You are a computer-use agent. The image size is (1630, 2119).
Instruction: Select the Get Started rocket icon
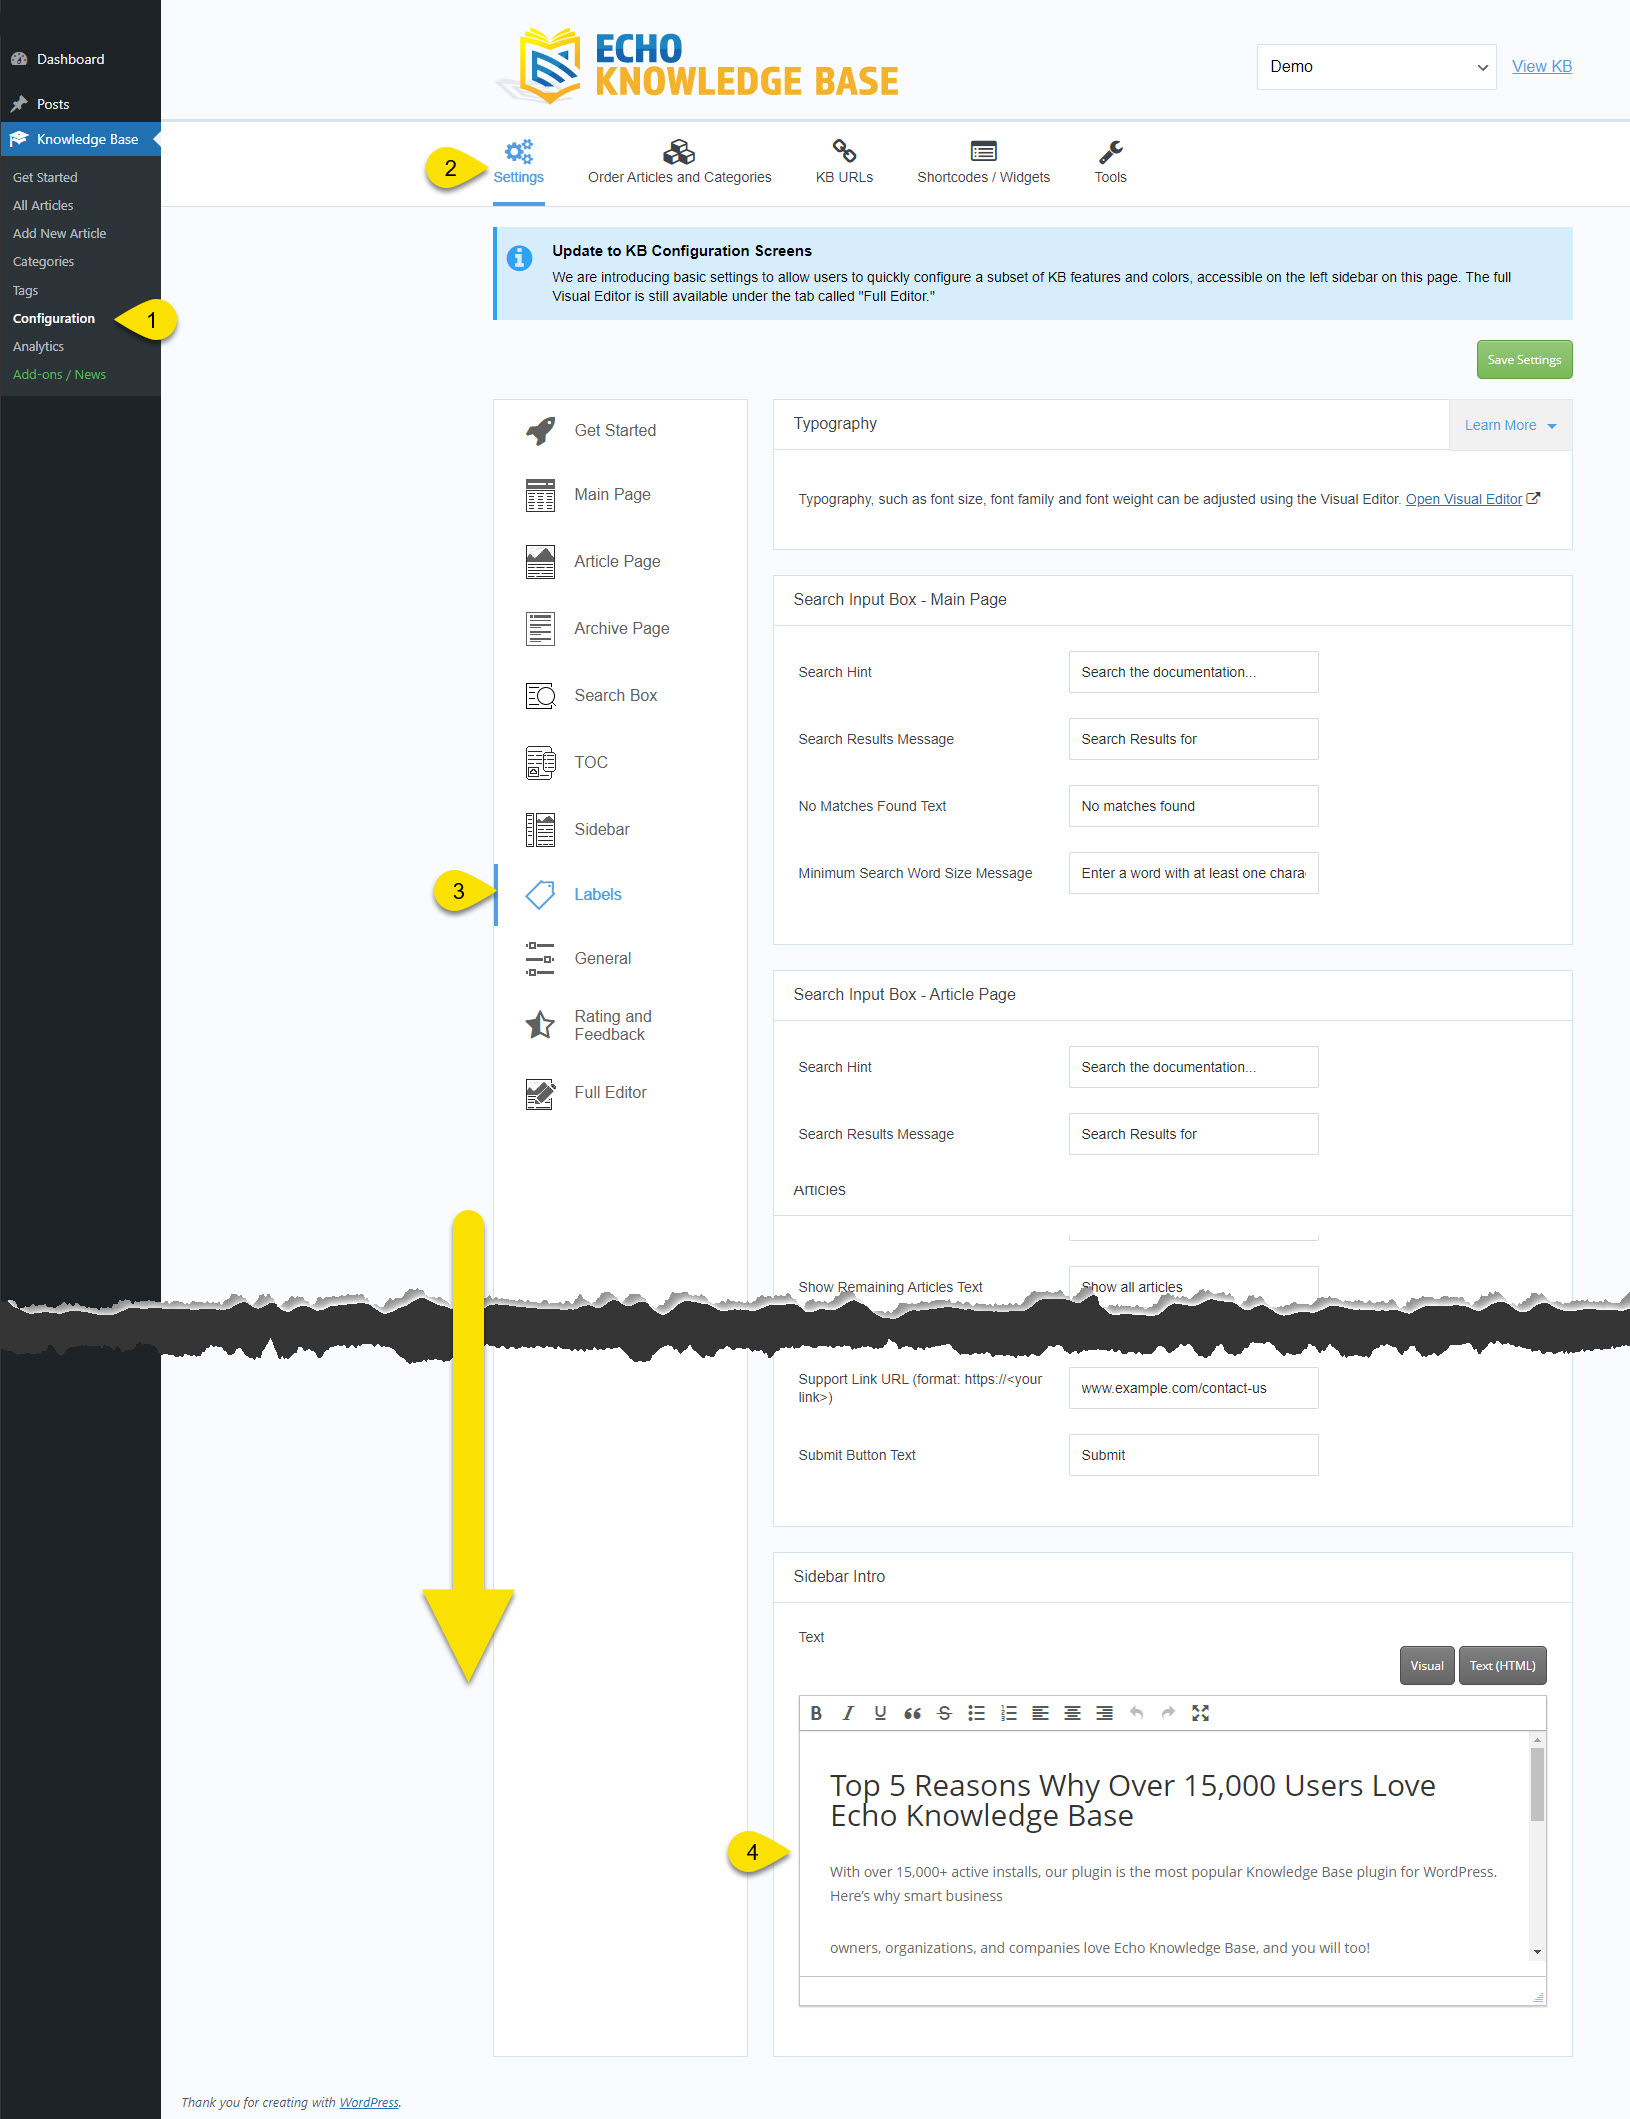[x=540, y=430]
